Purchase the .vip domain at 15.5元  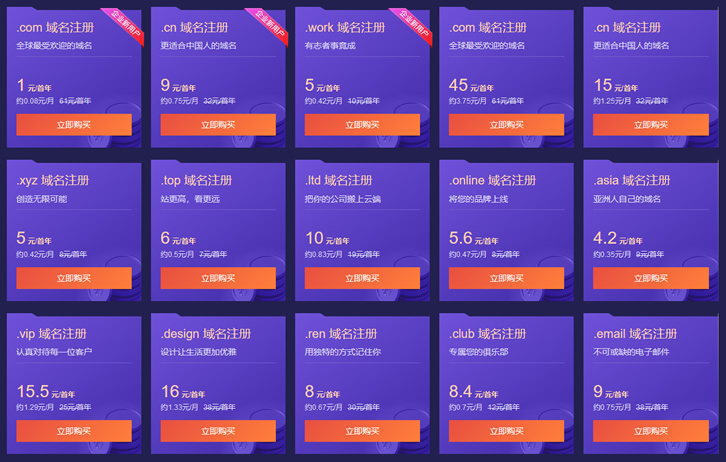pyautogui.click(x=74, y=431)
